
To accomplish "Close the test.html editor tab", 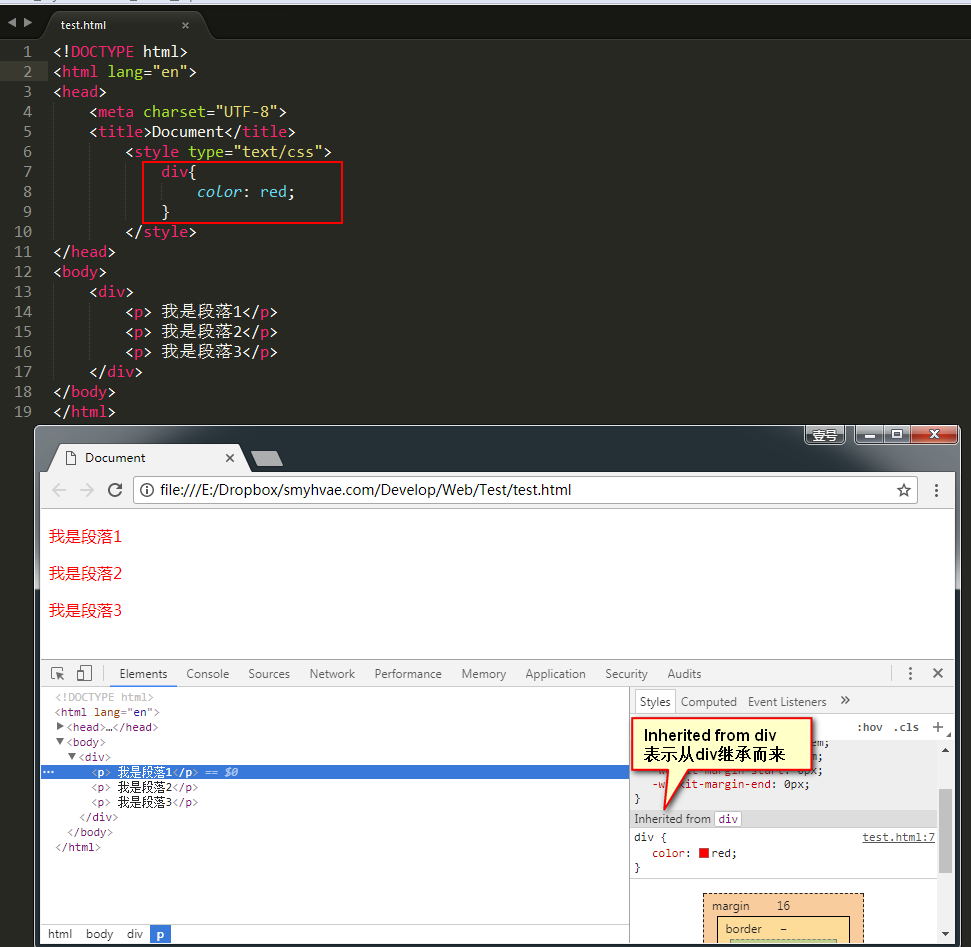I will click(x=185, y=25).
